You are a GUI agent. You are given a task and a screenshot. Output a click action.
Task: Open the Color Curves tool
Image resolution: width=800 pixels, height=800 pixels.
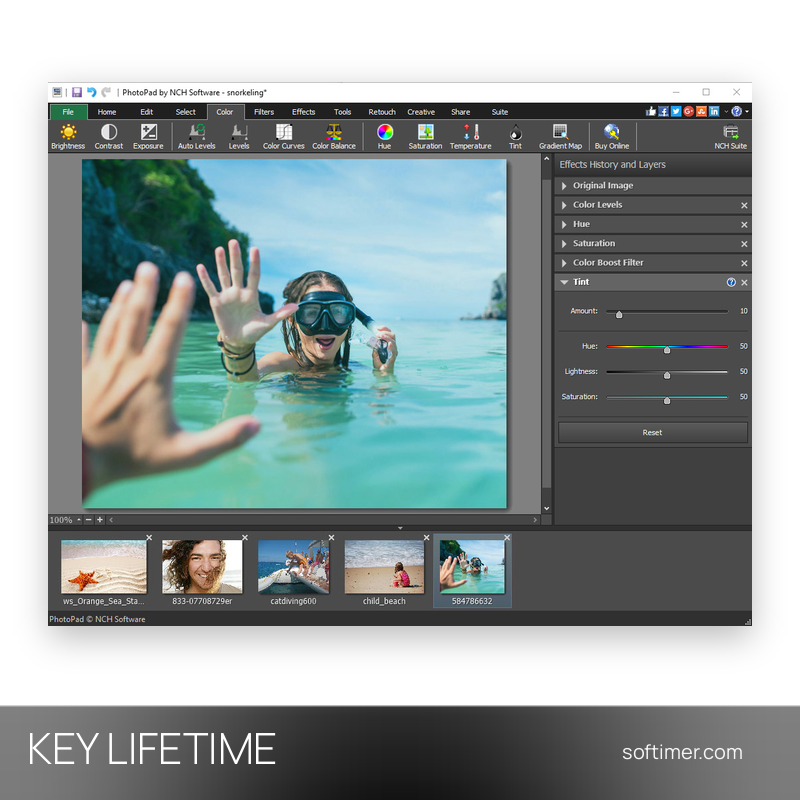283,136
